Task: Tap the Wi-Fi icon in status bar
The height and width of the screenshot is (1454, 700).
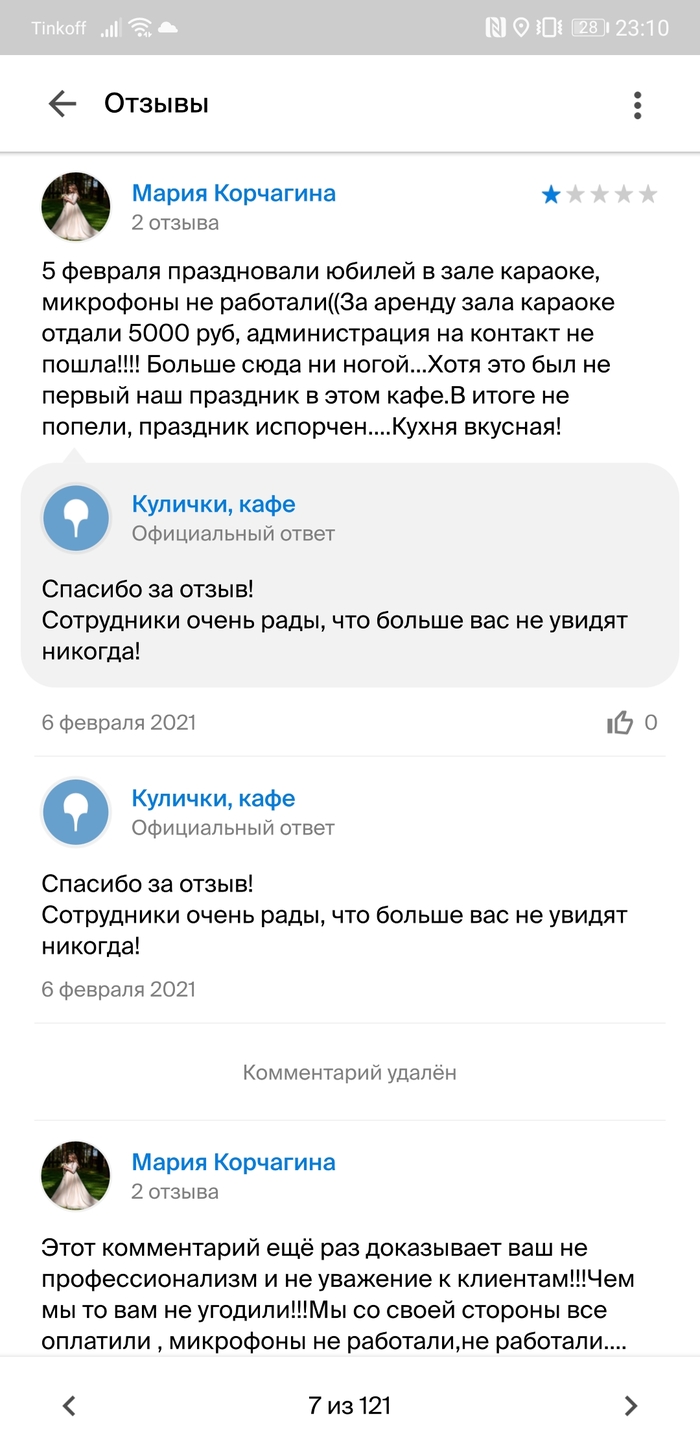Action: point(140,28)
